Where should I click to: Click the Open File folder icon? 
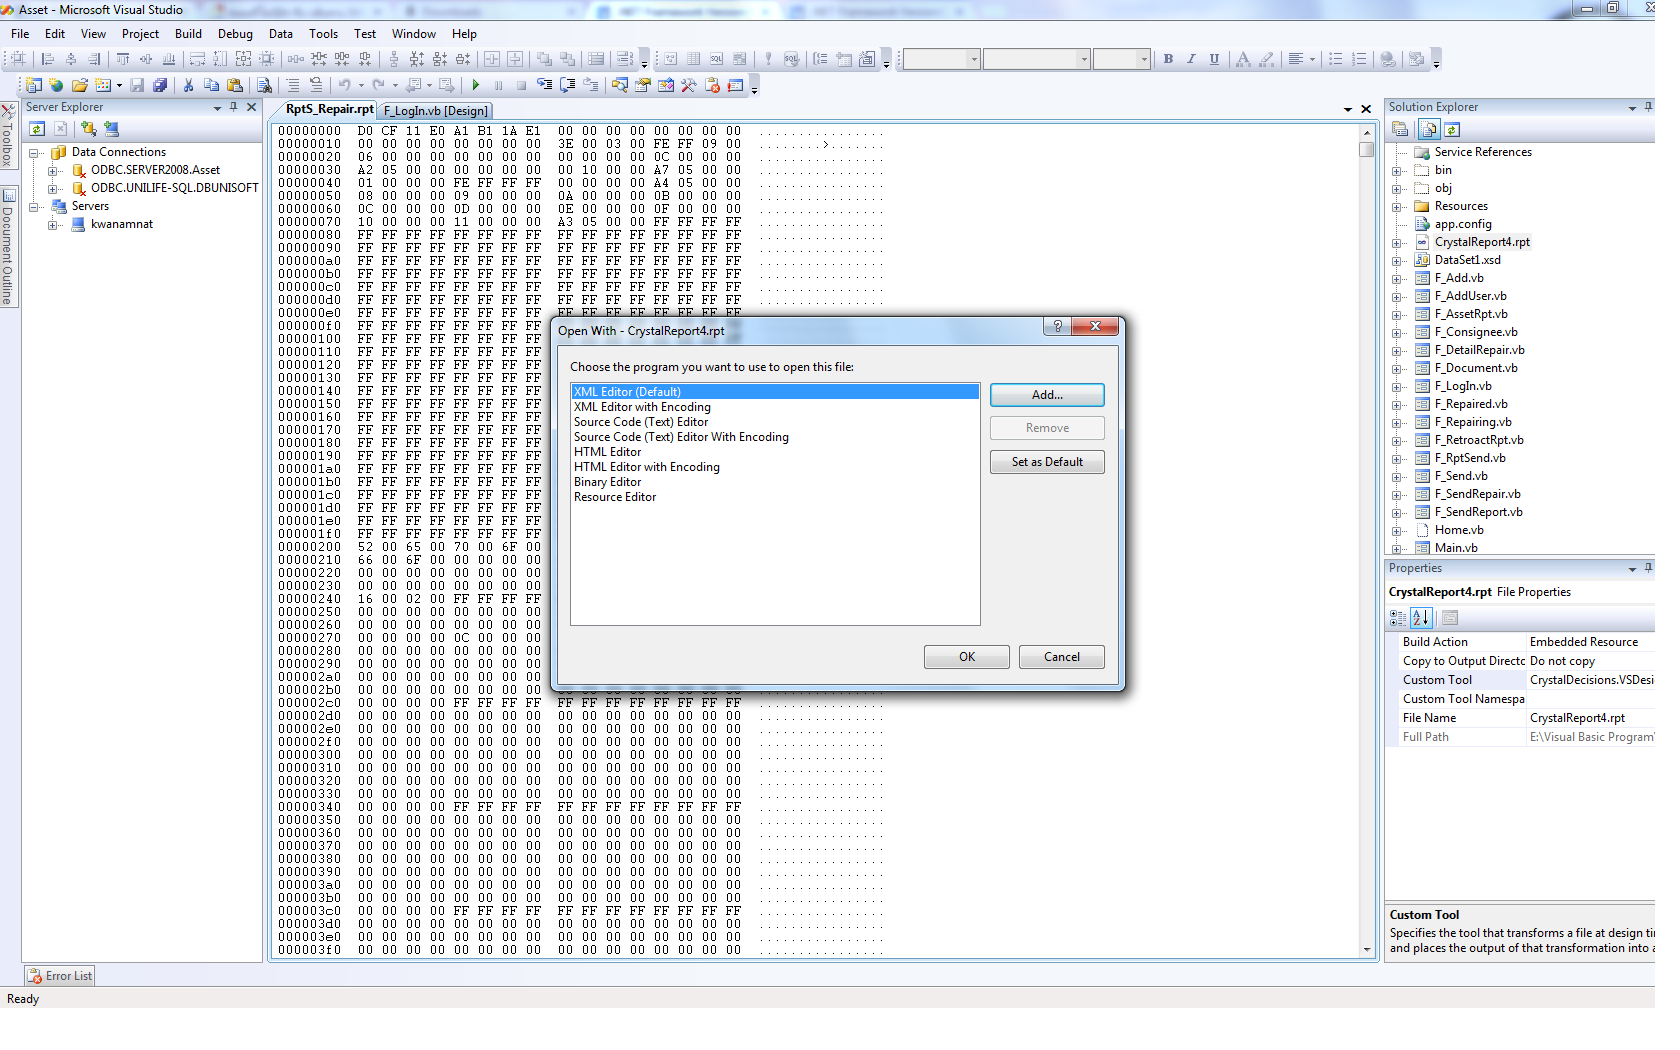coord(80,85)
